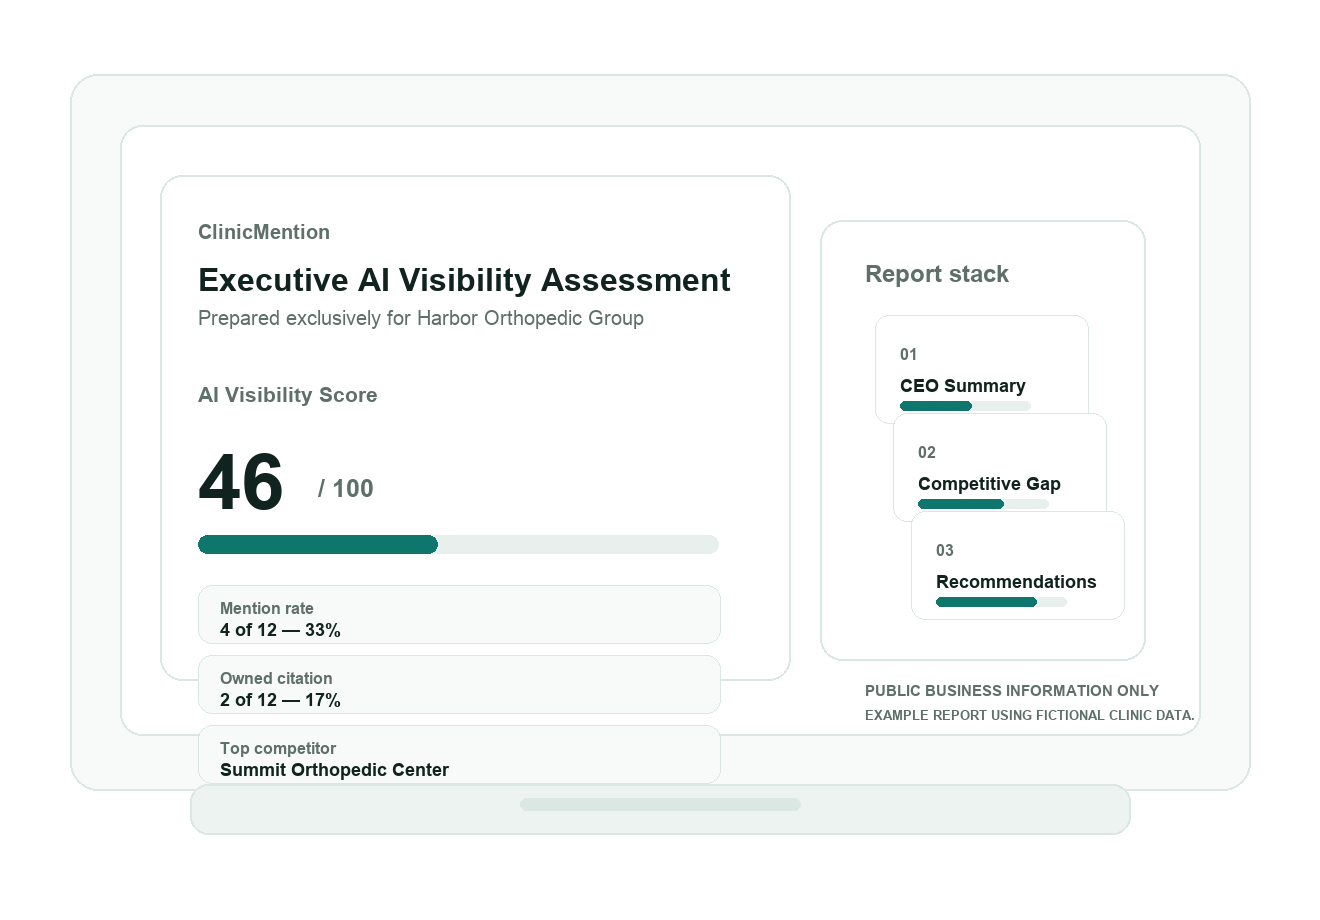Screen dimensions: 1320x920
Task: Click the large 46 score value
Action: tap(241, 483)
